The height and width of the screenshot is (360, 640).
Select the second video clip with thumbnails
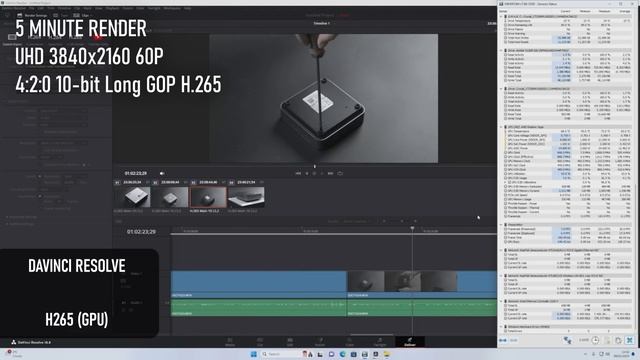pyautogui.click(x=422, y=284)
